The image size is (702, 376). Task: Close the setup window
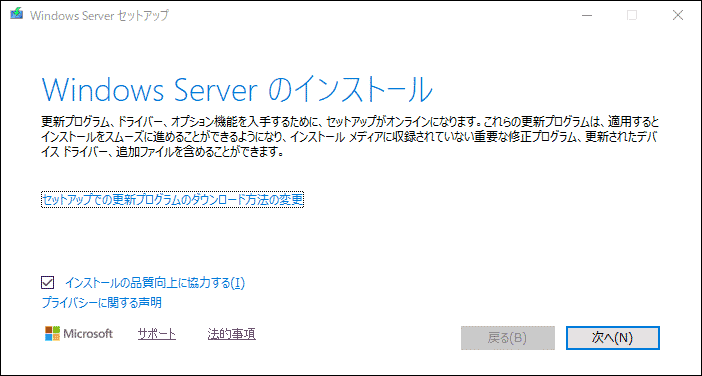(x=678, y=15)
